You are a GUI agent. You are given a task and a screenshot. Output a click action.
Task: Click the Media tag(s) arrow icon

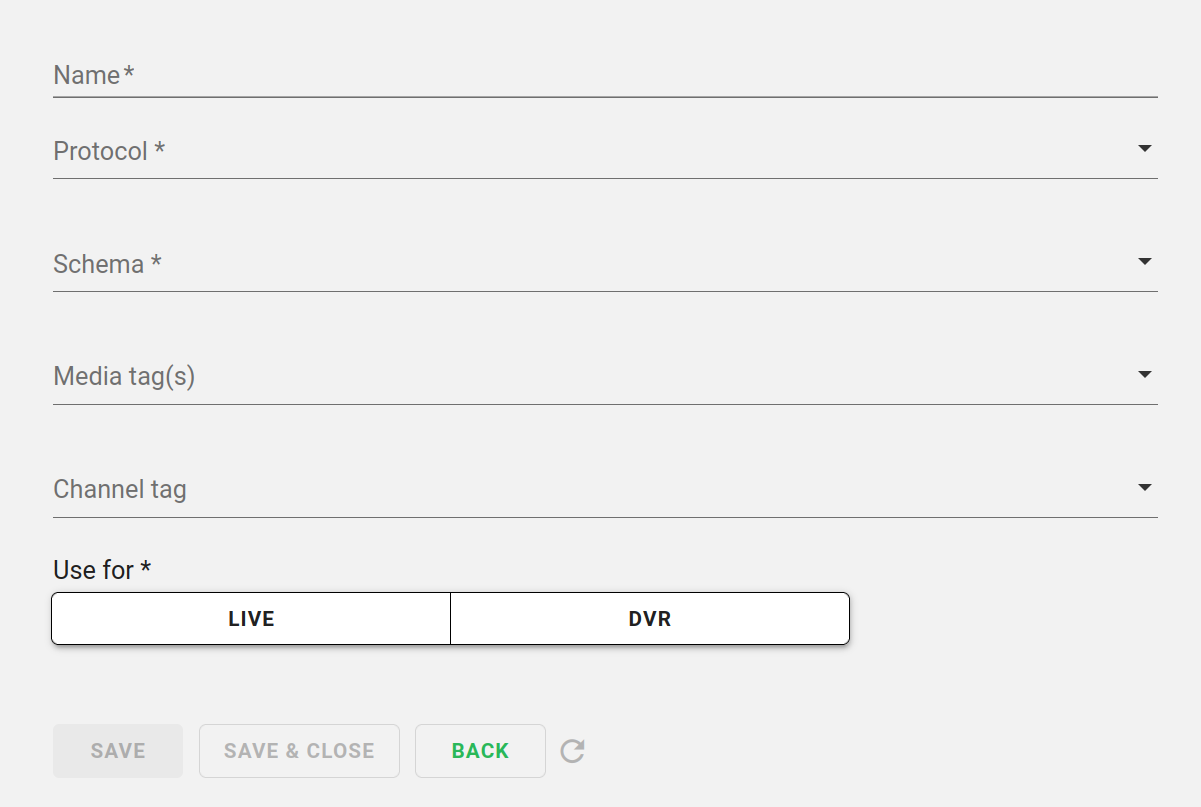click(1145, 375)
